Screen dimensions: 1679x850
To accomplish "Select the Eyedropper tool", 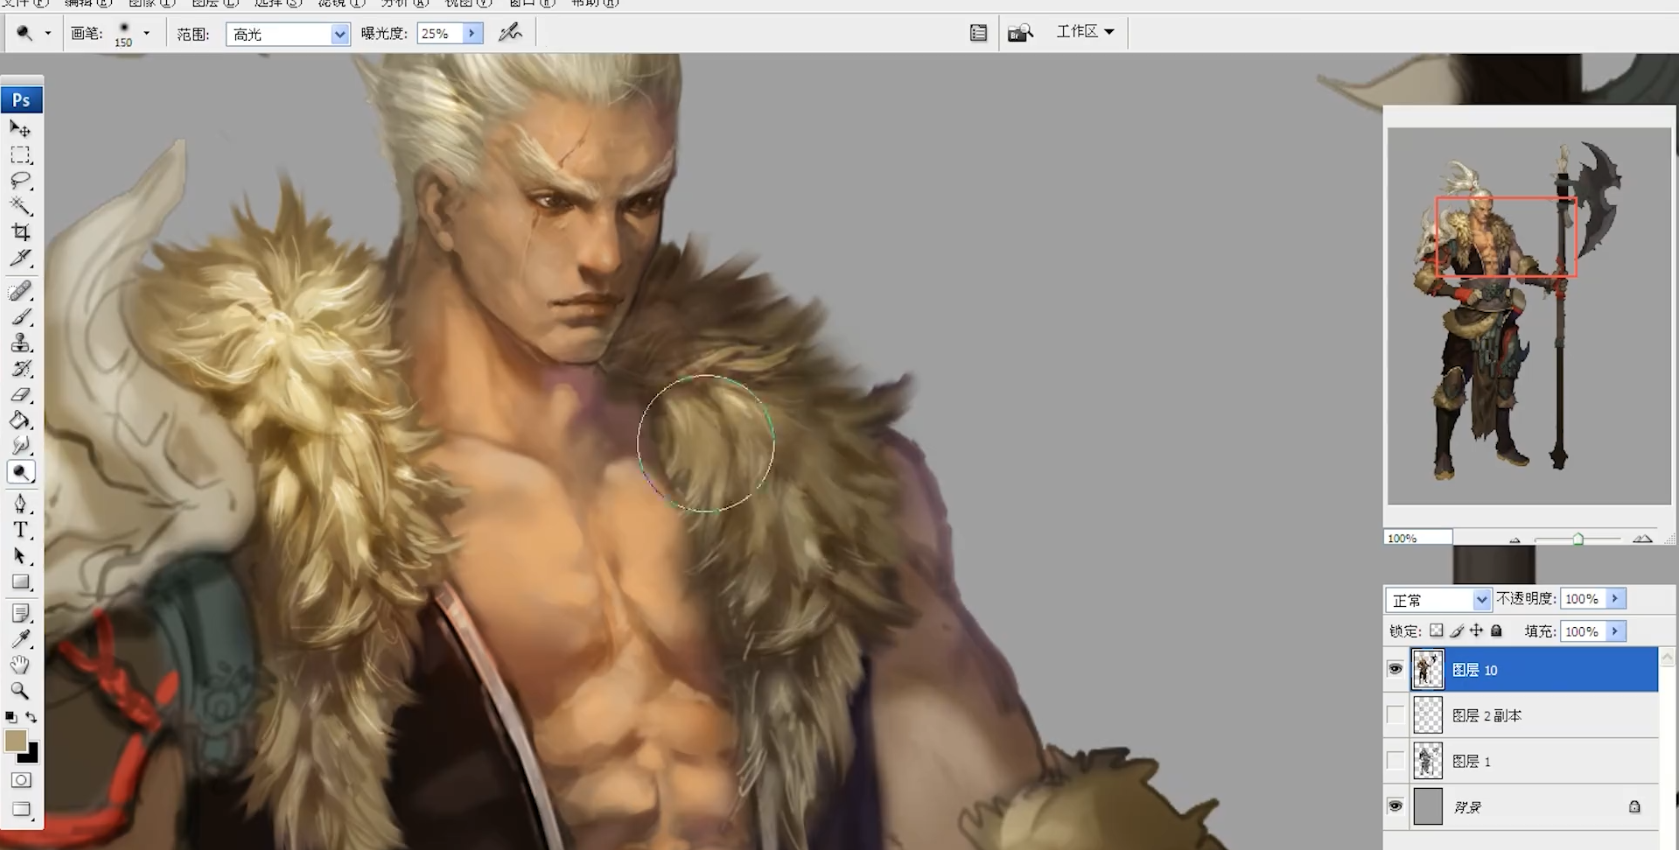I will [20, 639].
